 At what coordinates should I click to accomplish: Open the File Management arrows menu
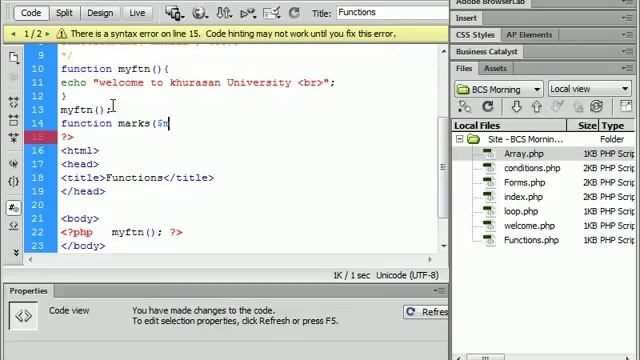224,13
